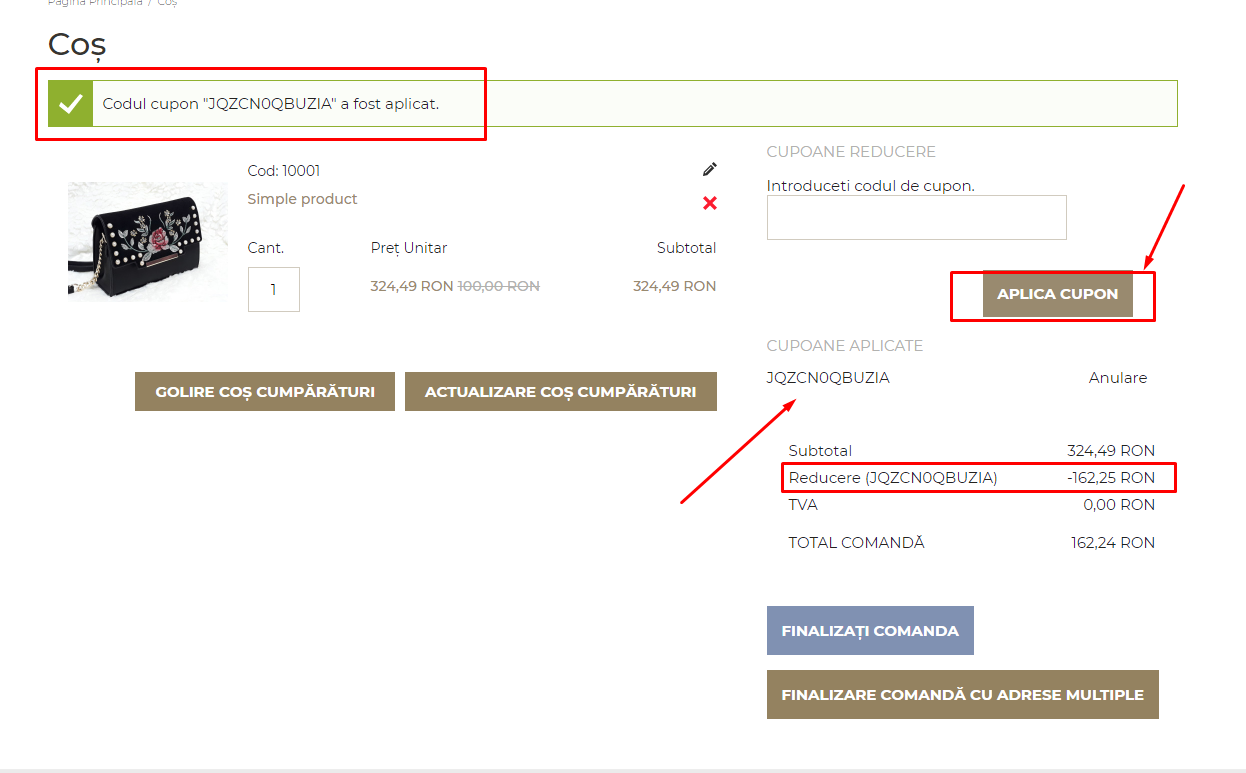The height and width of the screenshot is (773, 1246).
Task: Click the APLICA CUPON button
Action: pos(1057,294)
